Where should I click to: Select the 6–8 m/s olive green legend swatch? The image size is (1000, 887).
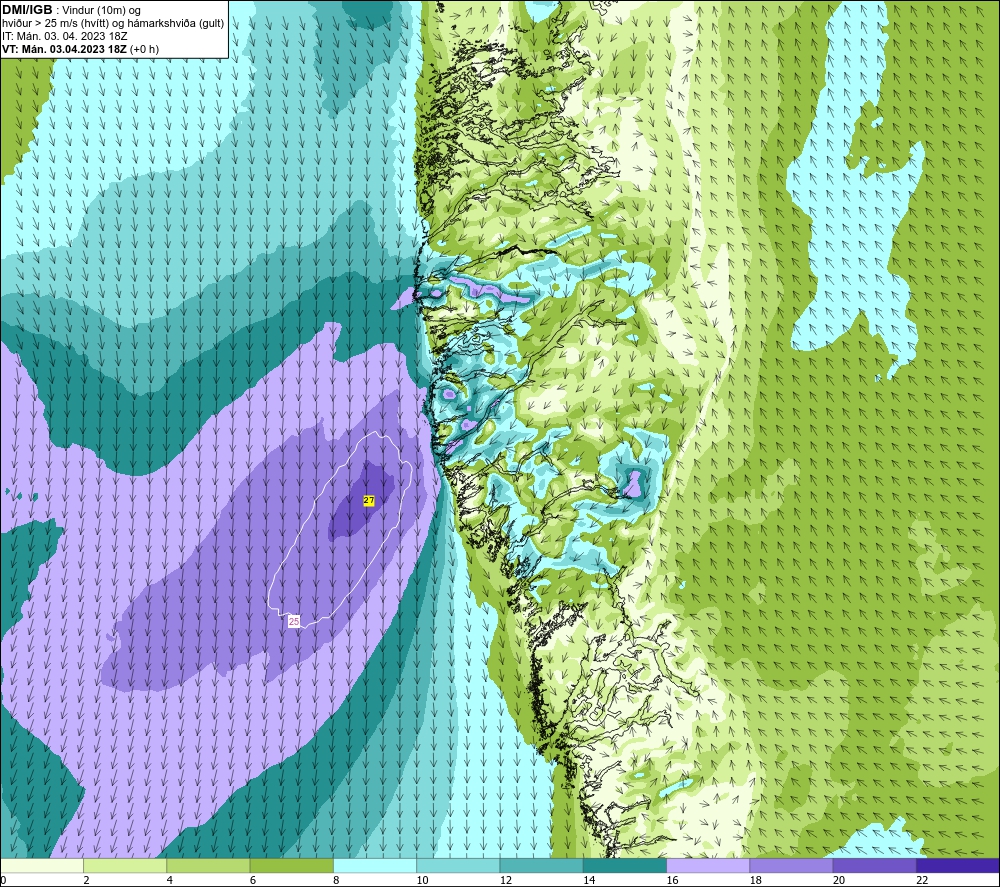point(291,865)
